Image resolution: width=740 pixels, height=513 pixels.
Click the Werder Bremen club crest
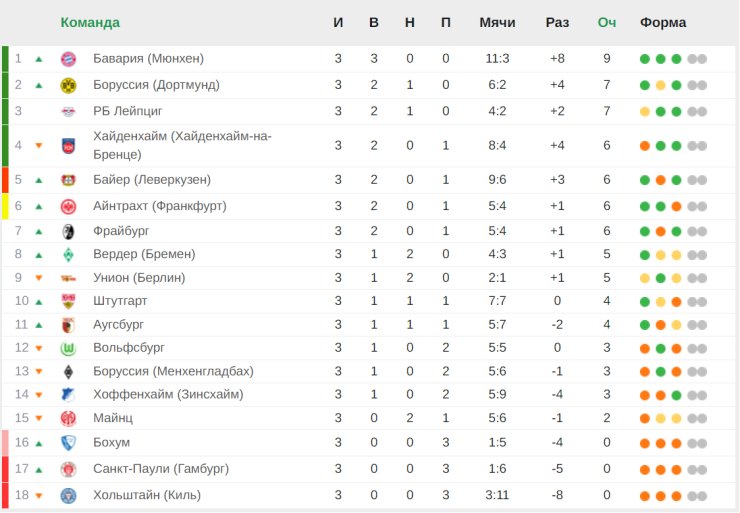click(x=68, y=254)
